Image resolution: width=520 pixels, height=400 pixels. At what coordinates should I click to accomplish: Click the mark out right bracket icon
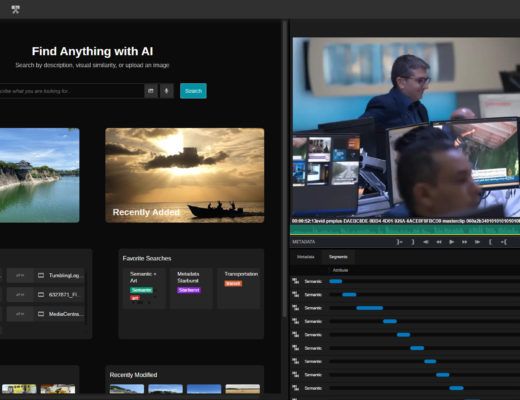(x=413, y=242)
